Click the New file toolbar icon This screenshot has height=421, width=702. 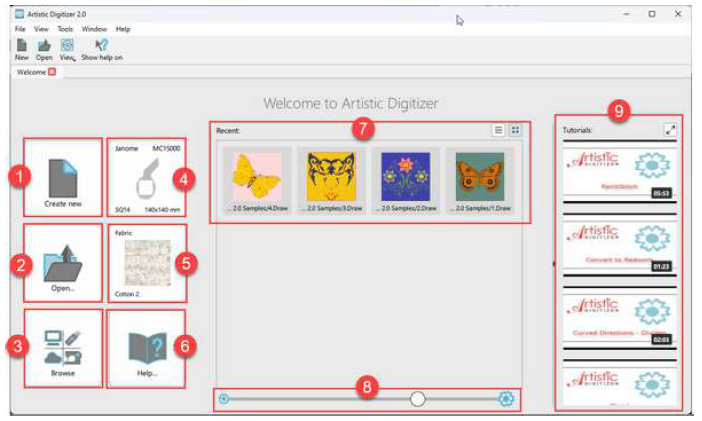[x=21, y=46]
